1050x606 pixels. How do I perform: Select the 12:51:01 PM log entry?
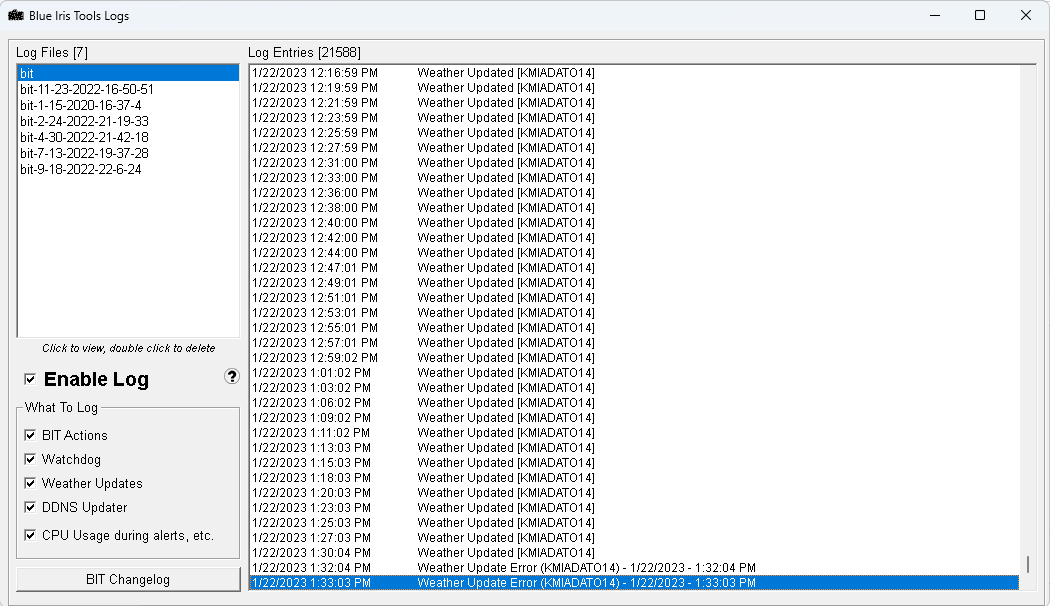(x=634, y=297)
